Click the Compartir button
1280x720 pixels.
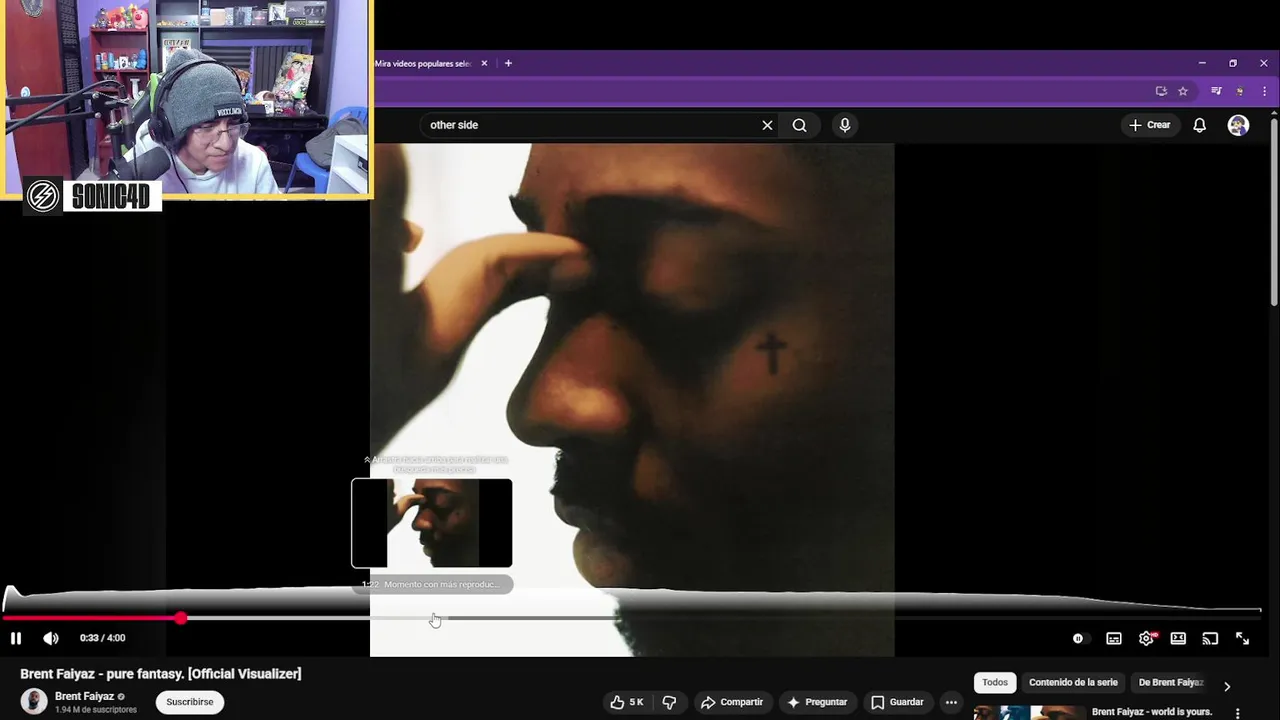pos(732,702)
